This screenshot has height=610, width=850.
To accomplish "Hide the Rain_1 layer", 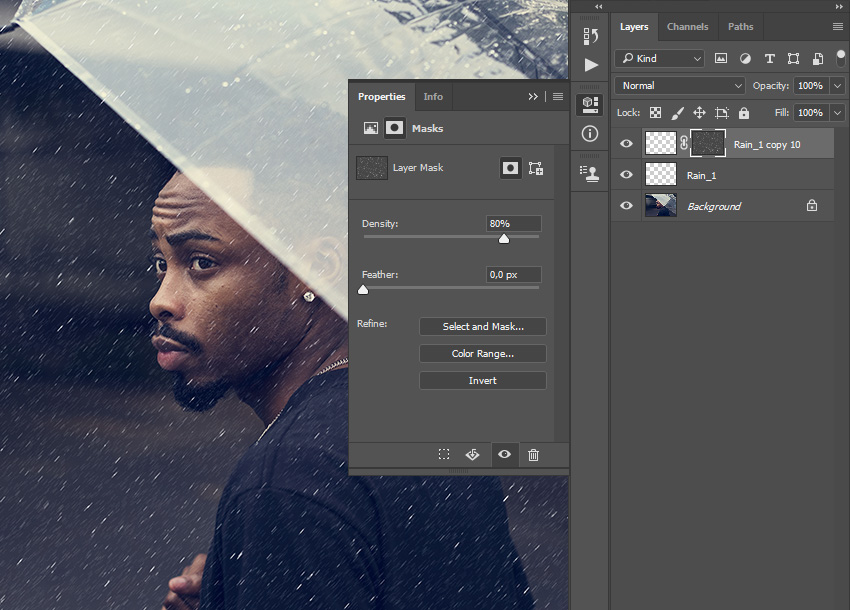I will tap(626, 175).
